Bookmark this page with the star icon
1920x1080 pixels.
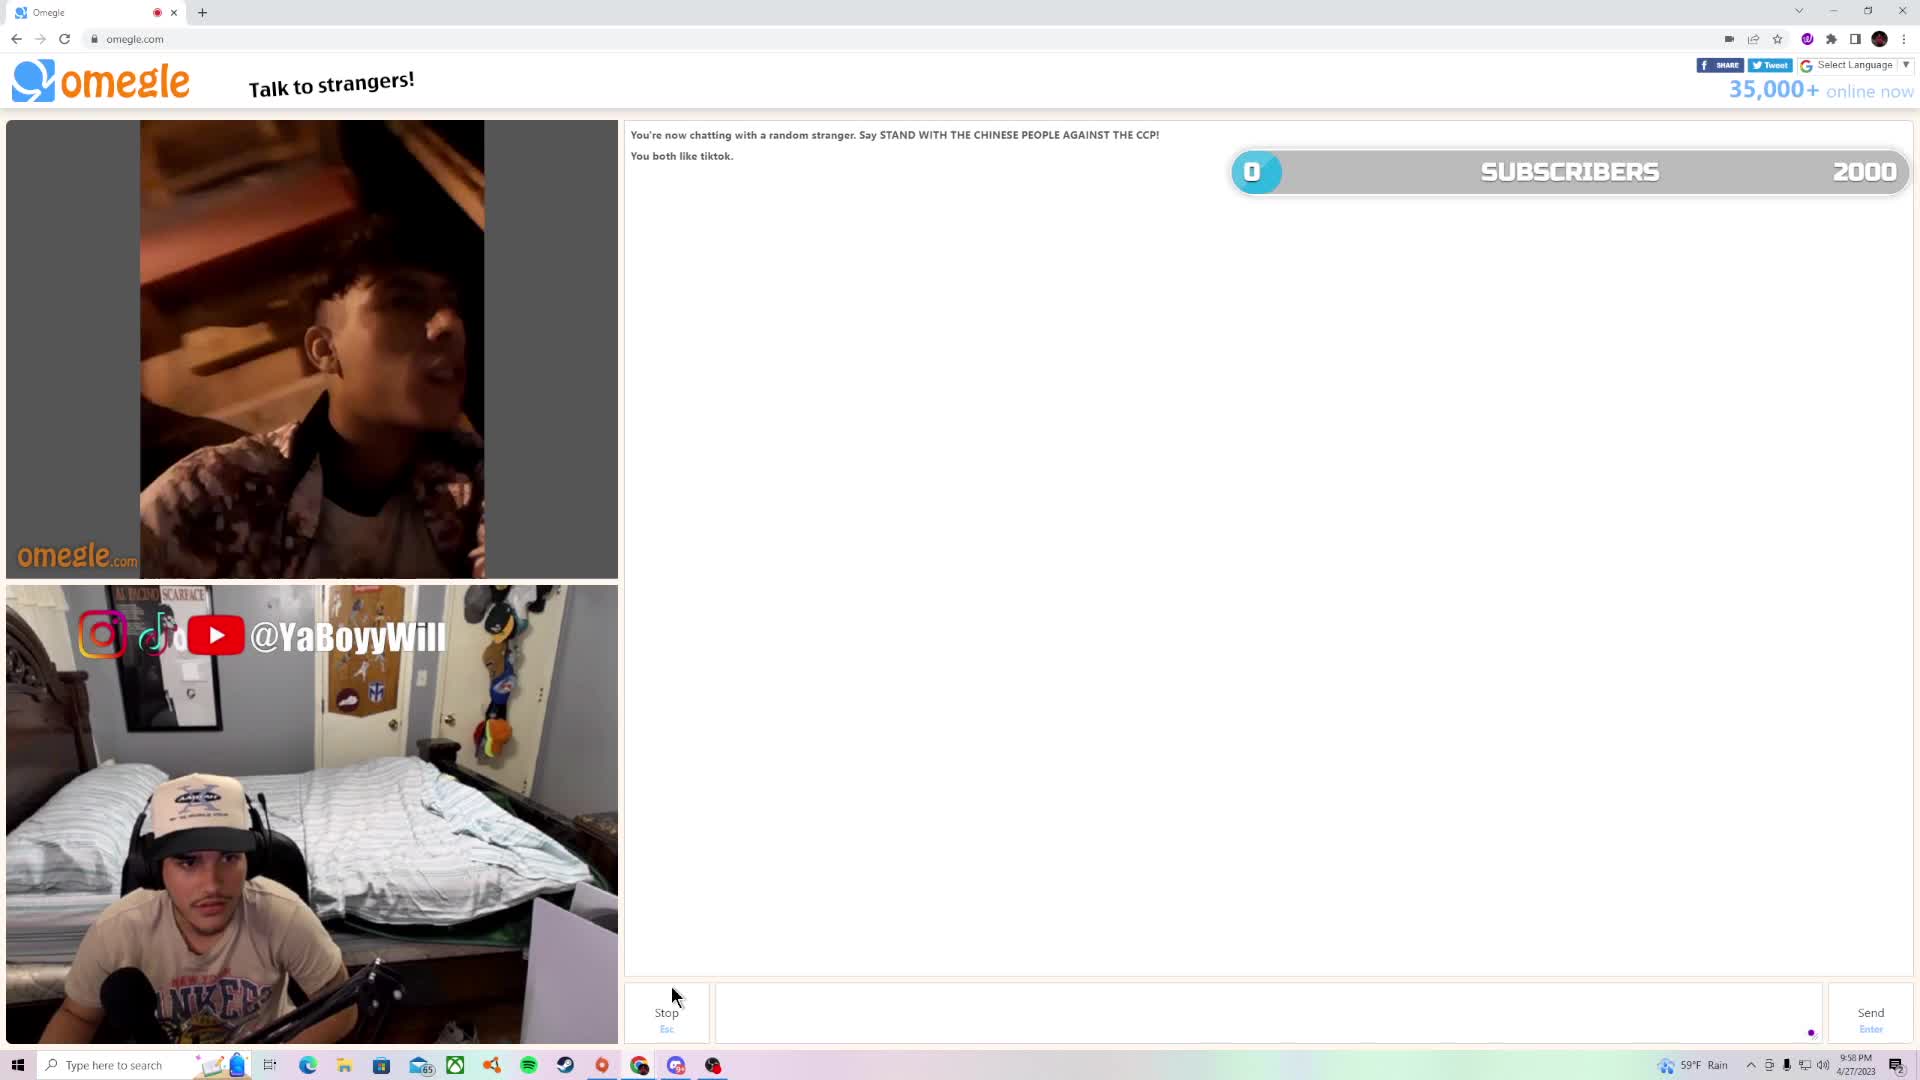point(1777,39)
